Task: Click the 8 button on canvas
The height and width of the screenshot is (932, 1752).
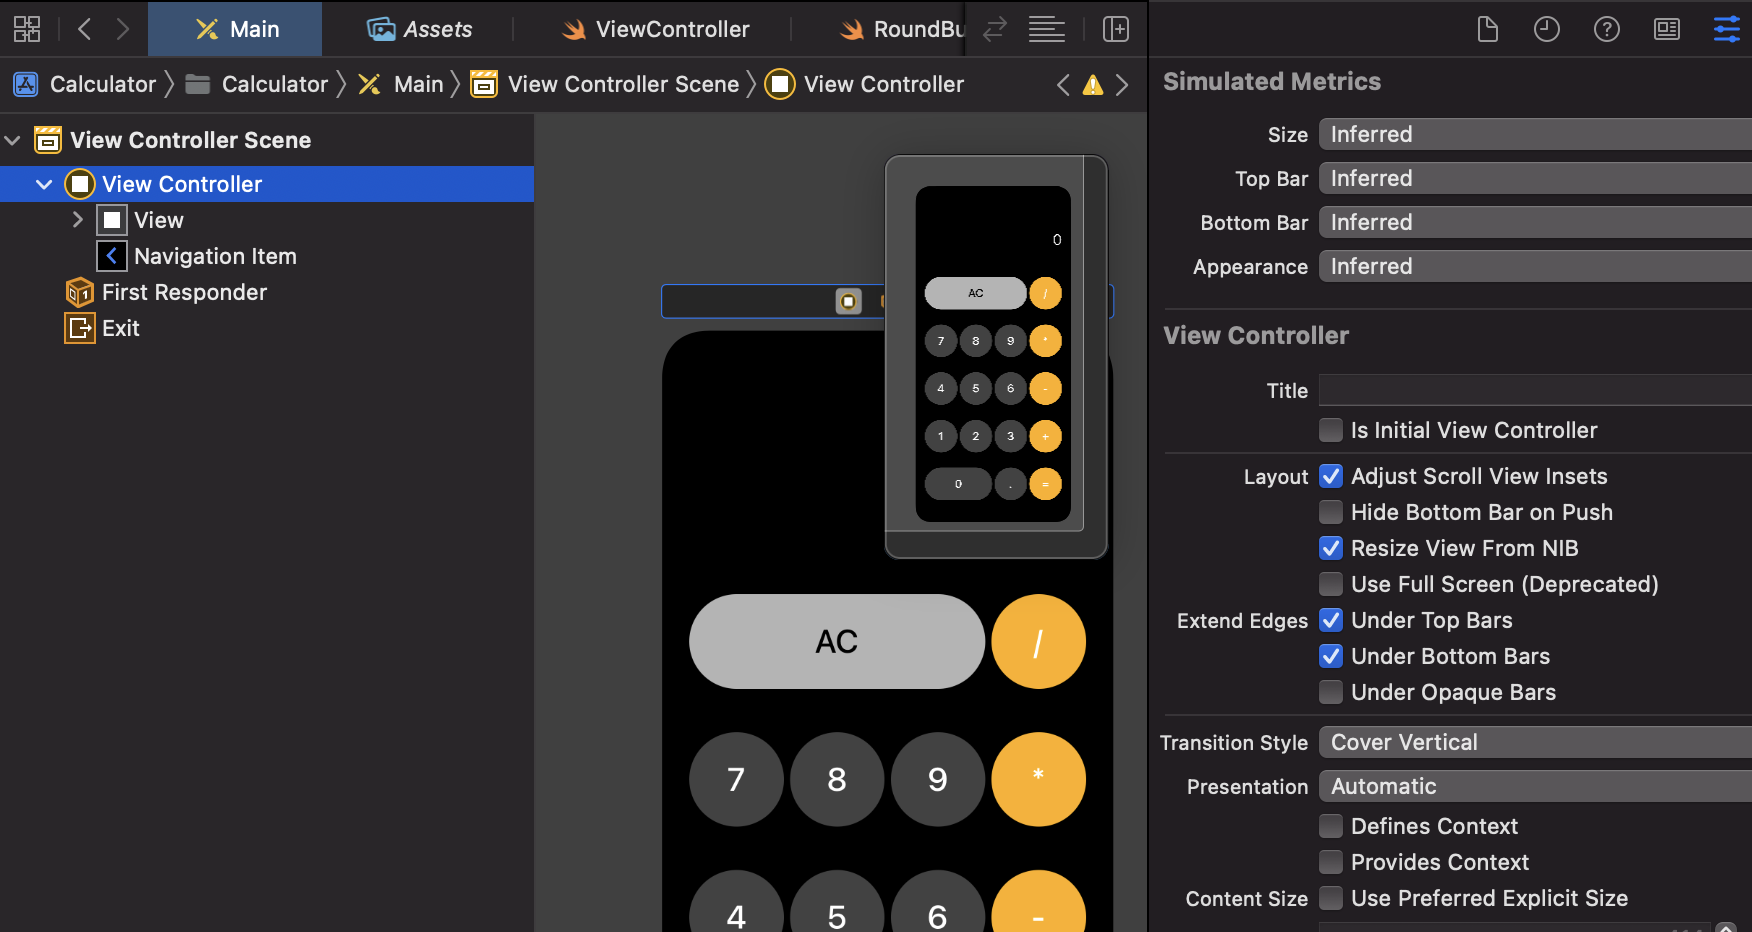Action: click(837, 779)
